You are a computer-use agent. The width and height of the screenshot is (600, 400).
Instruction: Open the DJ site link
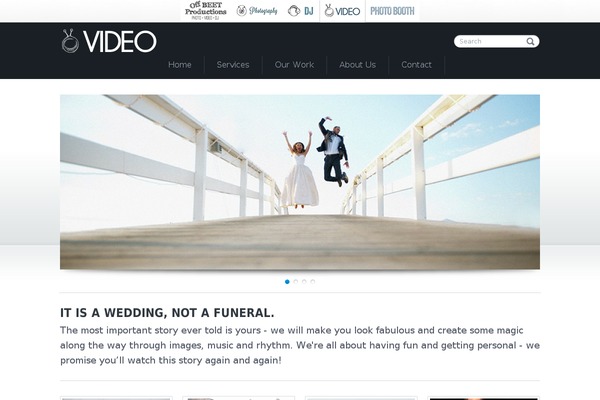pyautogui.click(x=301, y=11)
